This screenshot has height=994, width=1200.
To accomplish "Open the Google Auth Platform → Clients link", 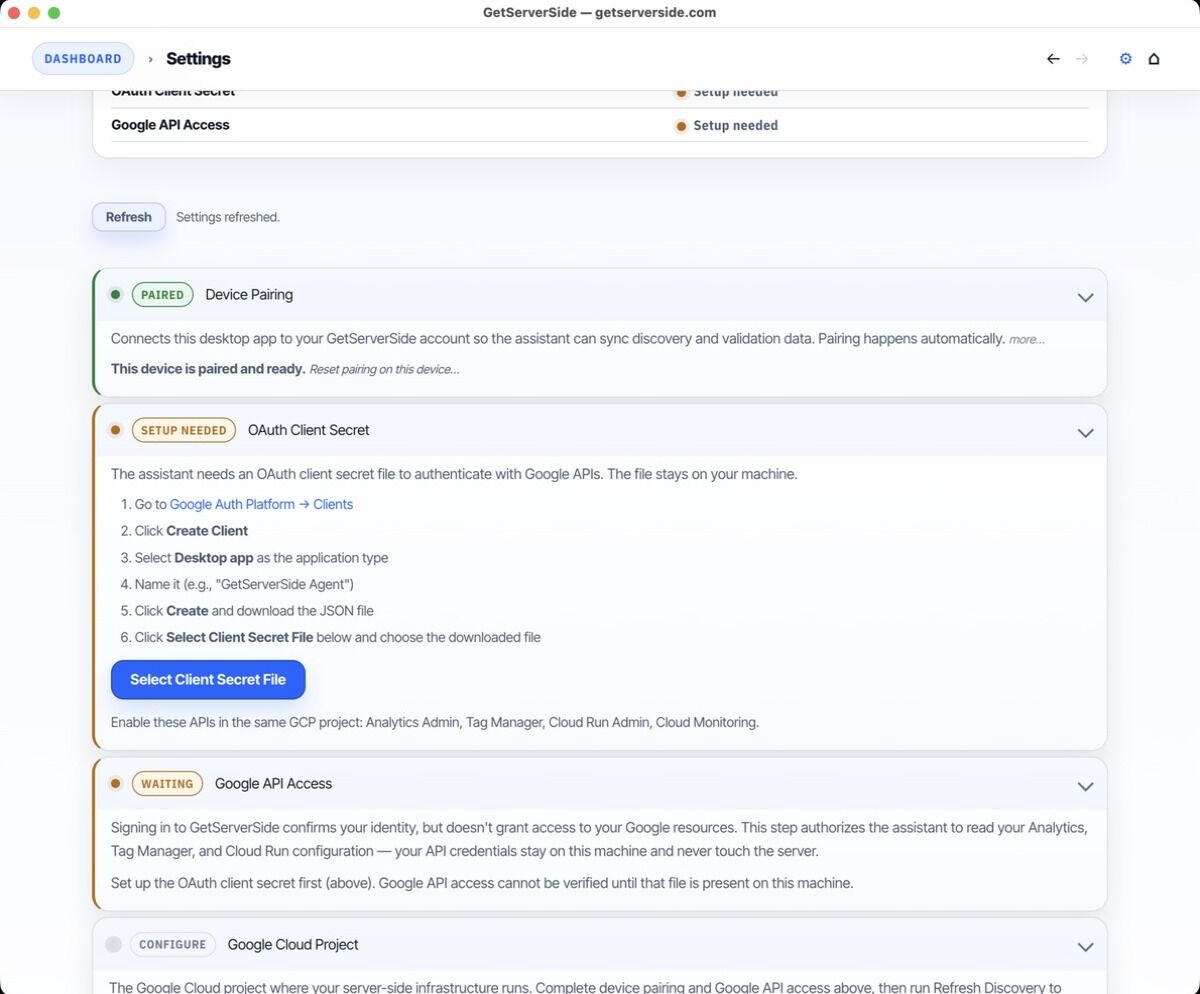I will click(261, 505).
